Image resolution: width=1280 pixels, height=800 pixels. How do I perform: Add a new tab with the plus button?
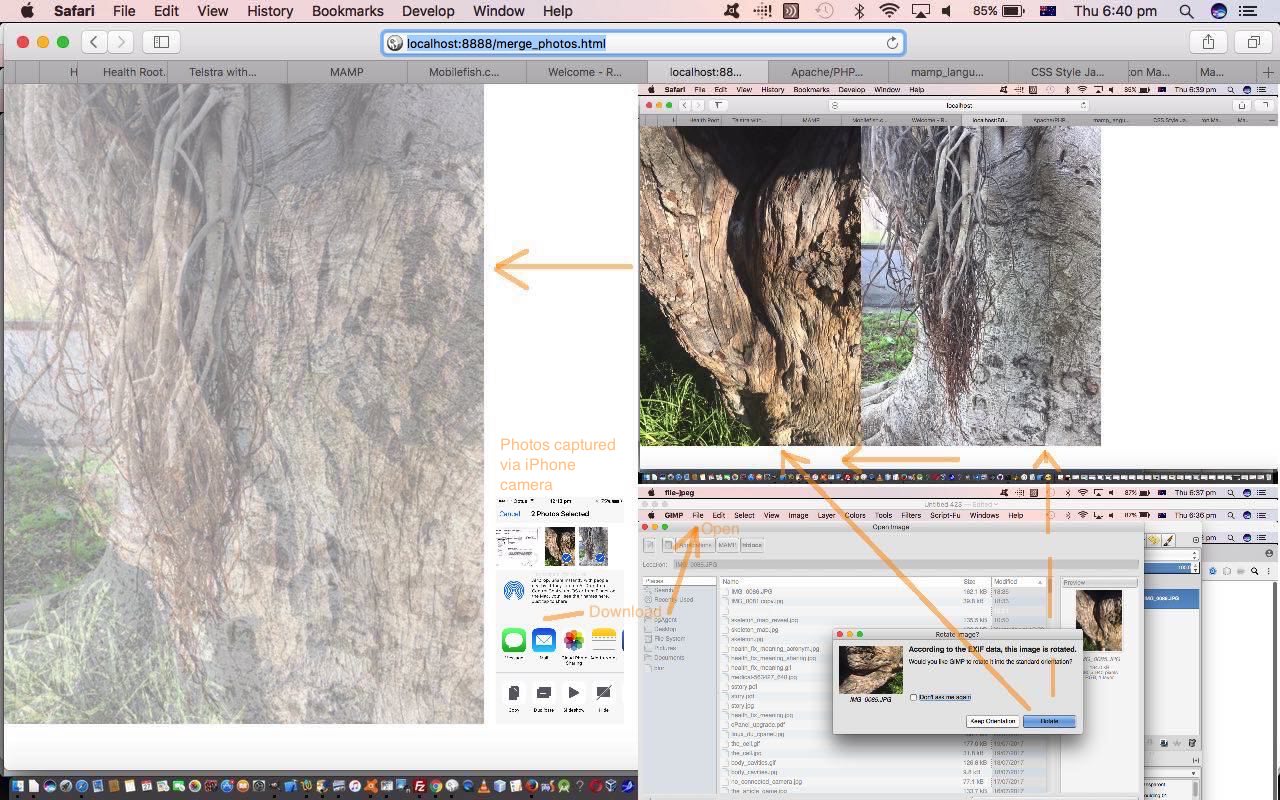coord(1267,72)
